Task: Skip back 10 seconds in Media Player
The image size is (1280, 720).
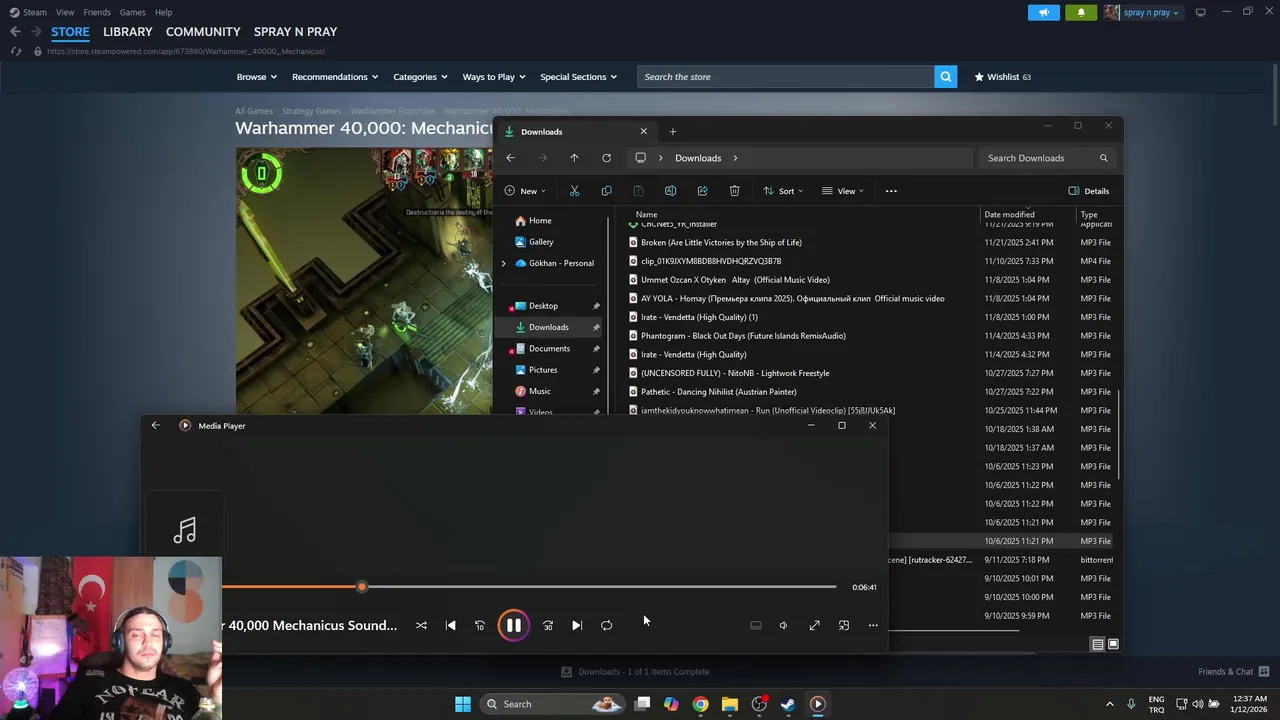Action: (x=479, y=625)
